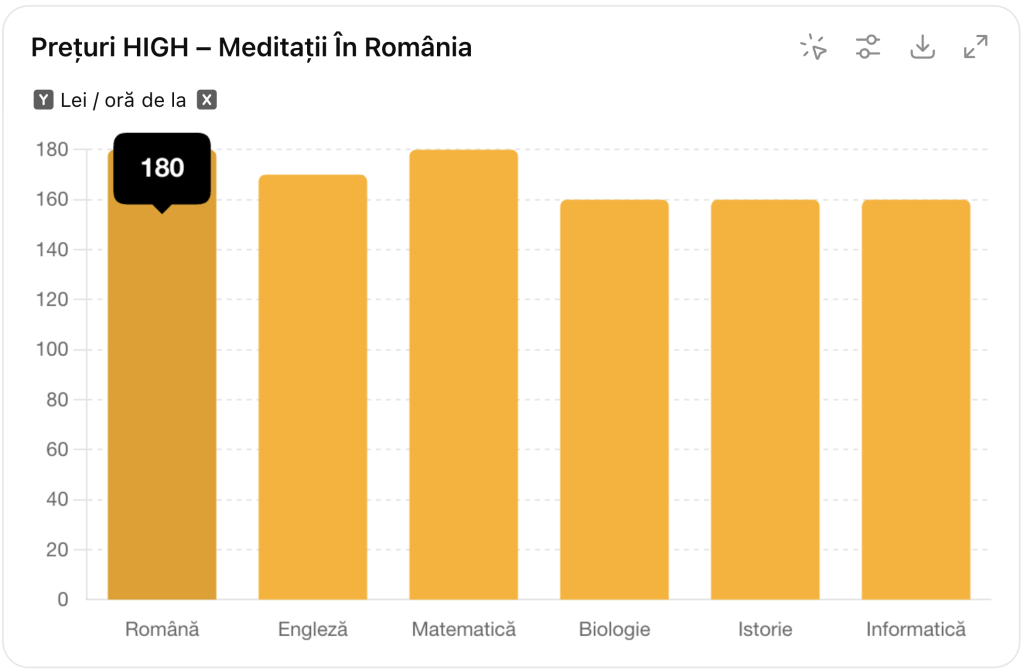The height and width of the screenshot is (671, 1024).
Task: Click the Y axis badge icon
Action: [x=43, y=100]
